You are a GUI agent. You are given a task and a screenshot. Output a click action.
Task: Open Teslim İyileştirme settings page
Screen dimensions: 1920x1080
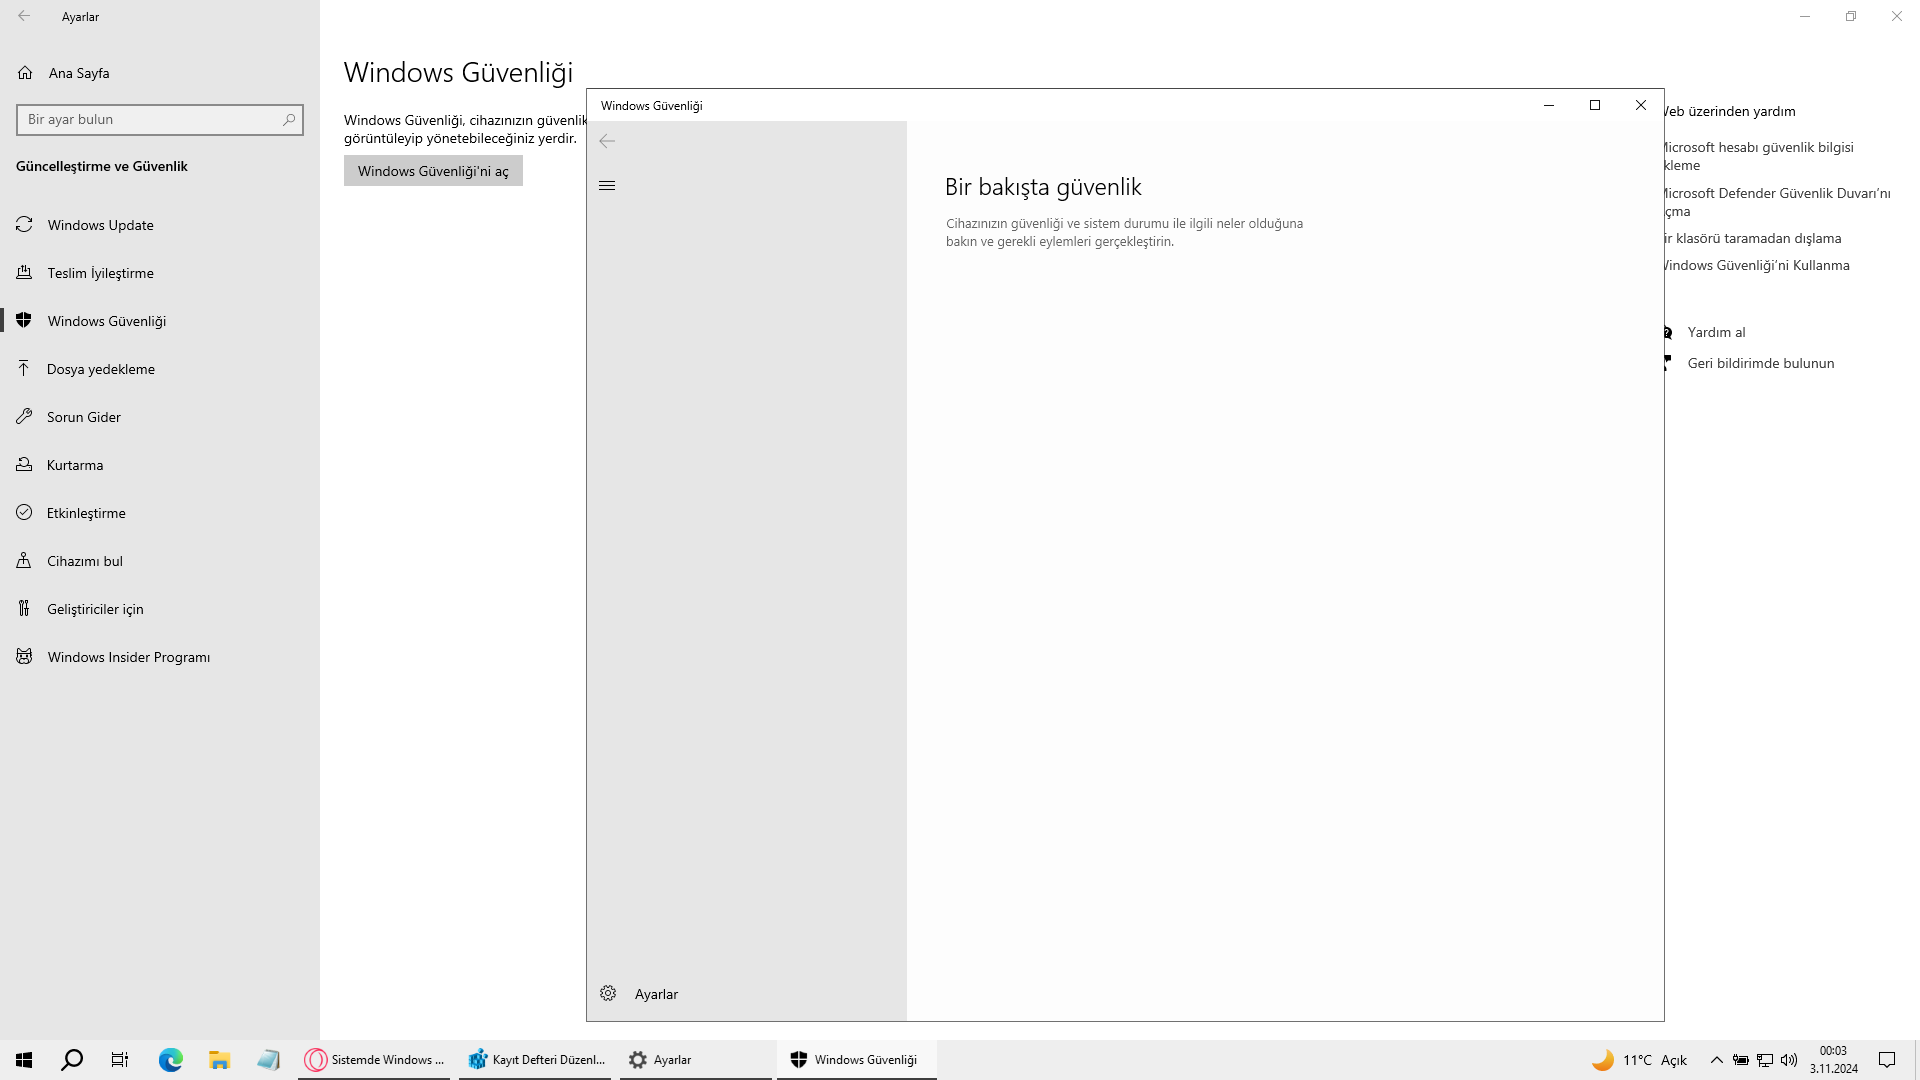click(x=100, y=273)
